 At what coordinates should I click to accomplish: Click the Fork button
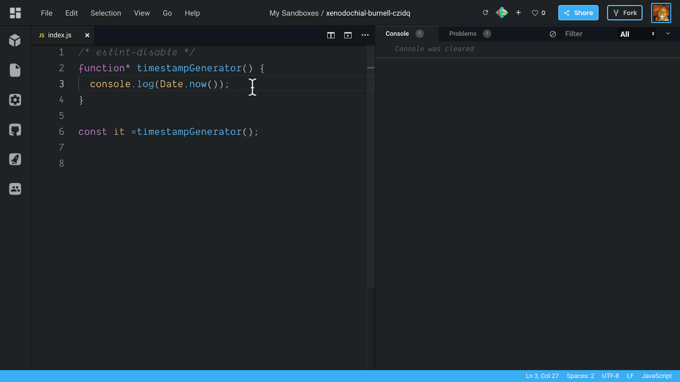624,13
